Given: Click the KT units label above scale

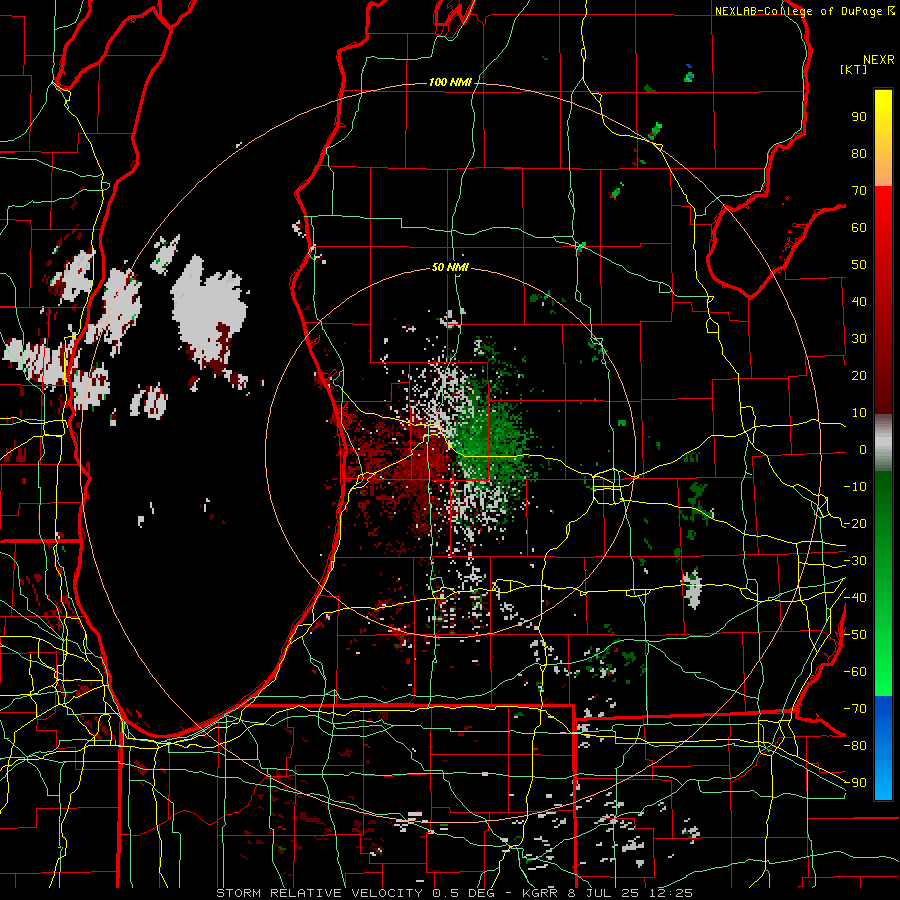Looking at the screenshot, I should 854,69.
